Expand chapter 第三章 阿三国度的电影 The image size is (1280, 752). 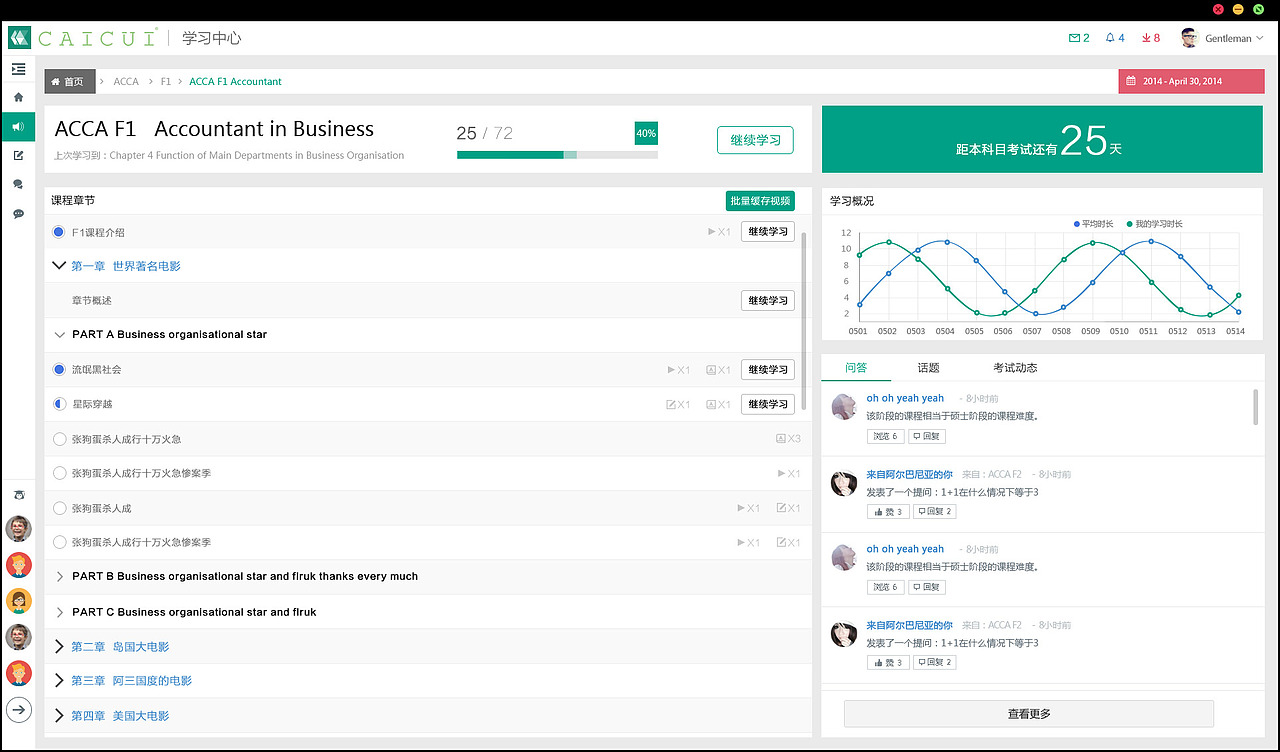60,681
